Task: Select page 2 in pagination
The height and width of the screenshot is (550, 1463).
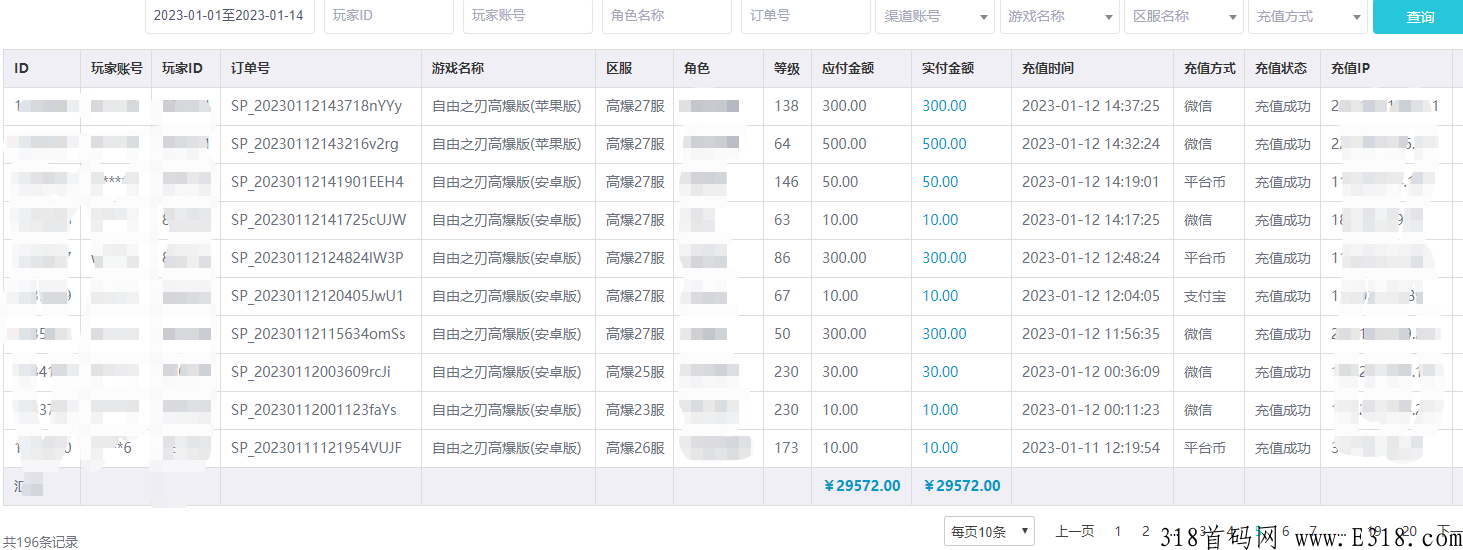Action: click(x=1146, y=532)
